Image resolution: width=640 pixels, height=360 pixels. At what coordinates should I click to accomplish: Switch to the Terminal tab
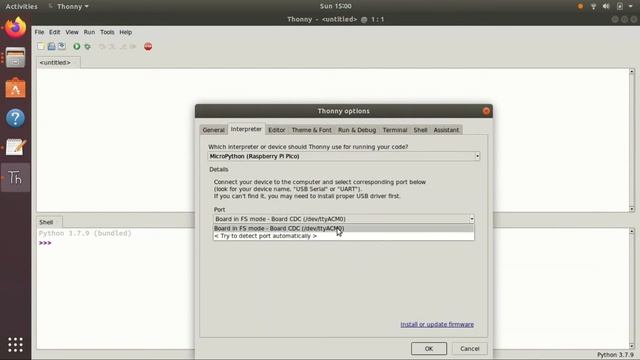395,130
